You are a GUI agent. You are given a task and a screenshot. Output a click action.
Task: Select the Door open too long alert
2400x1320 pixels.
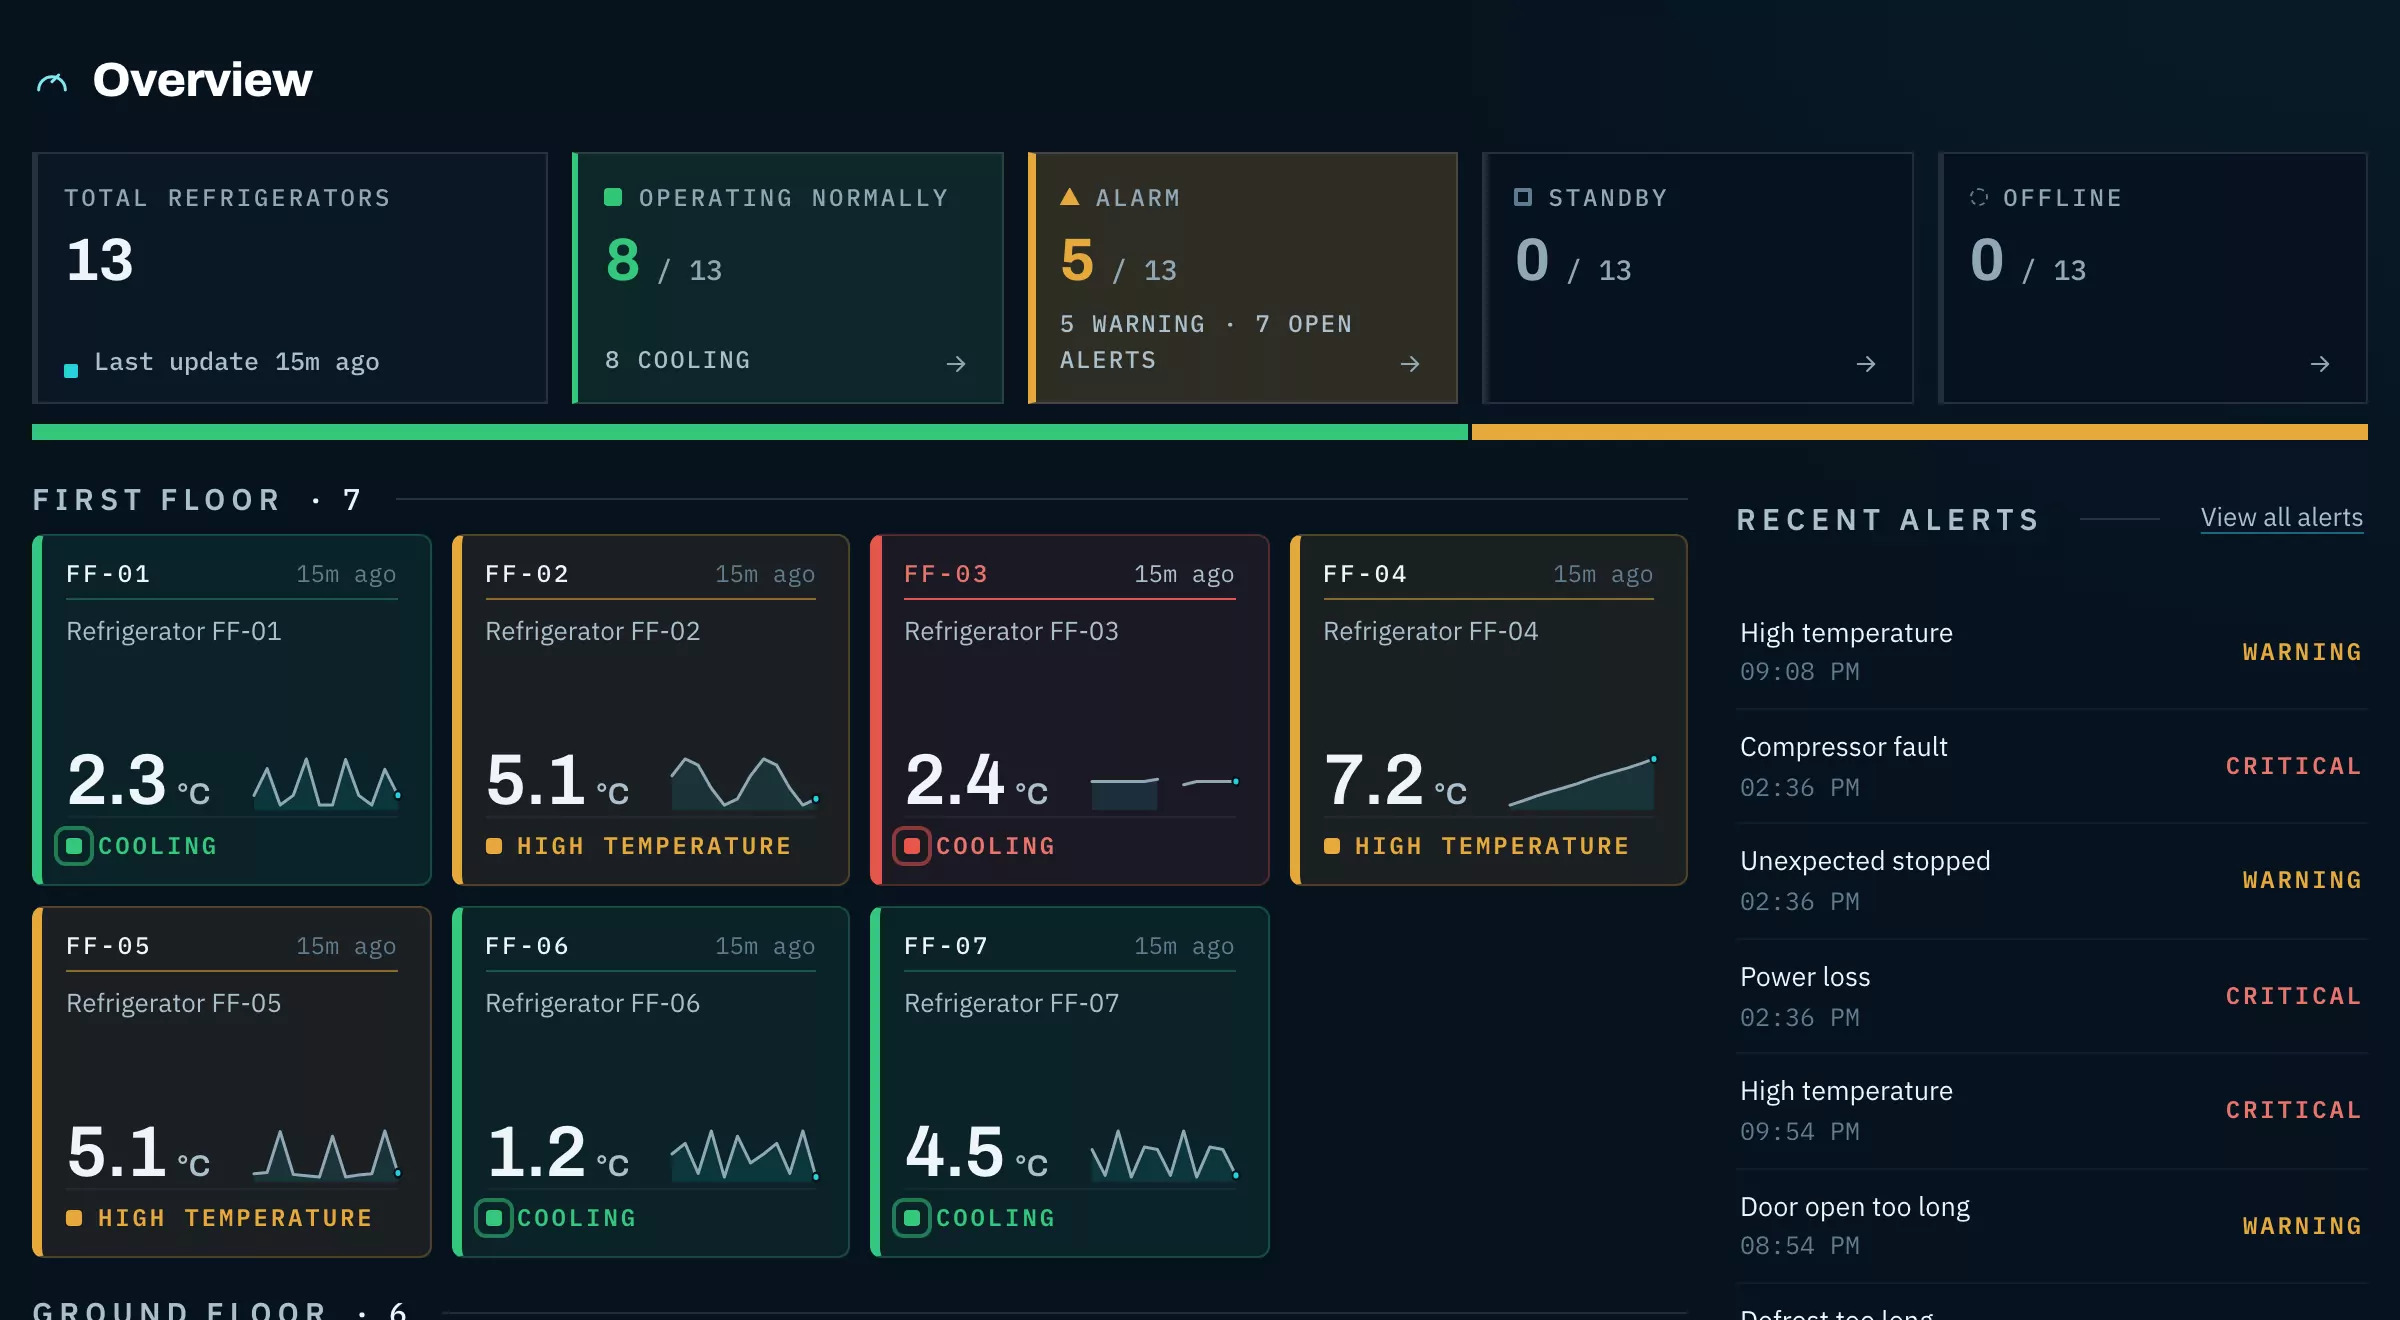tap(2051, 1226)
